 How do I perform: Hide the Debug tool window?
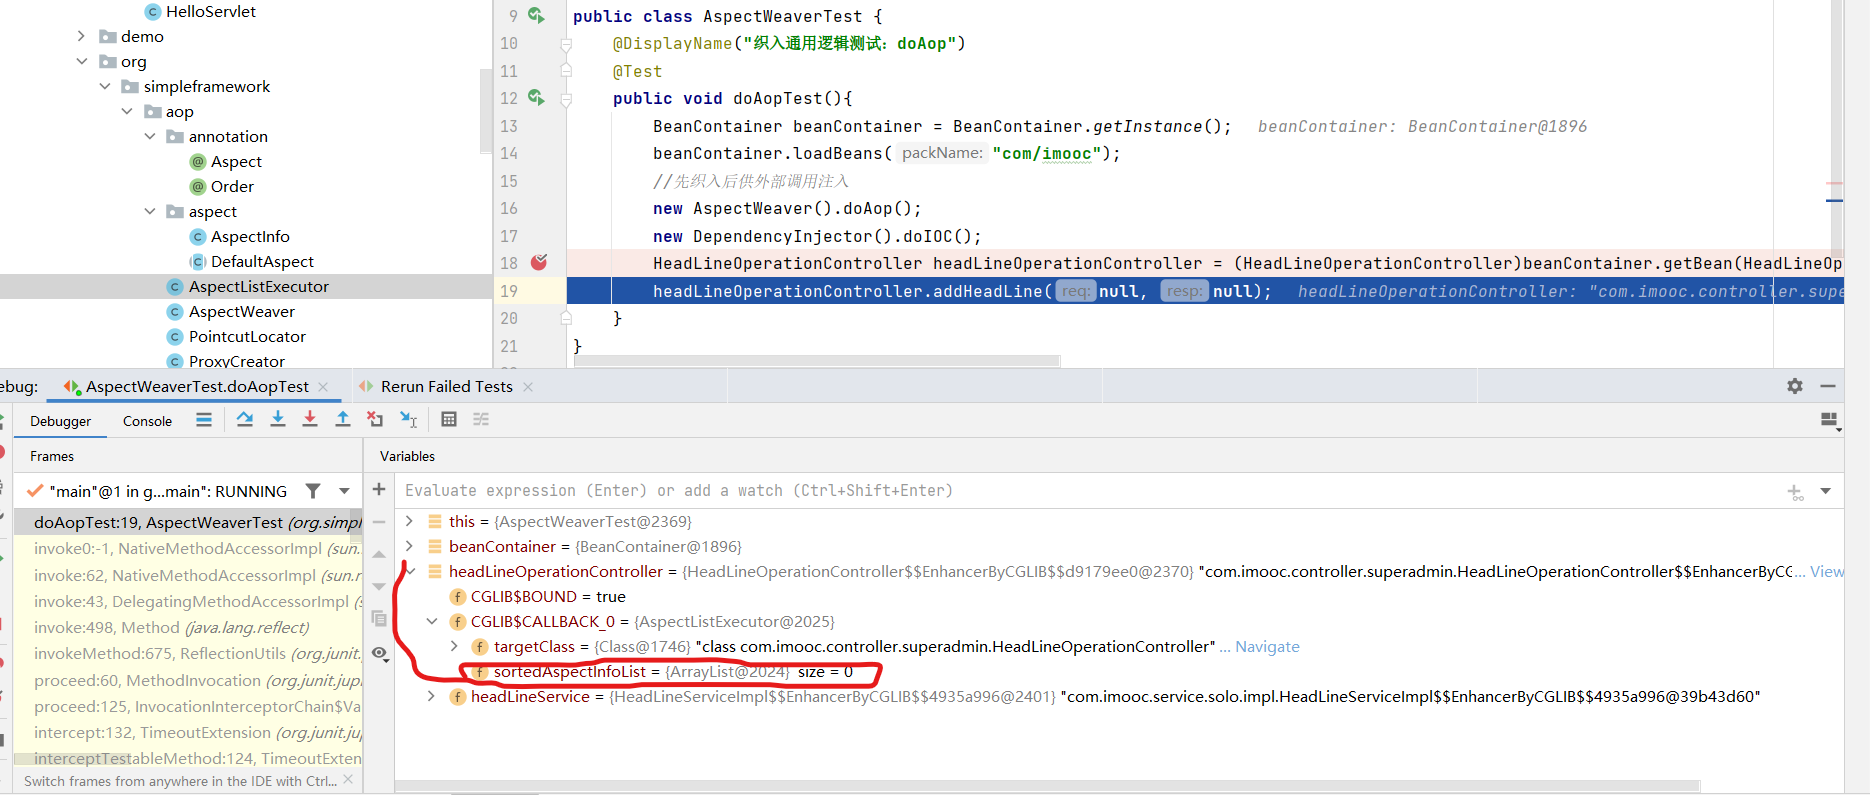point(1828,386)
